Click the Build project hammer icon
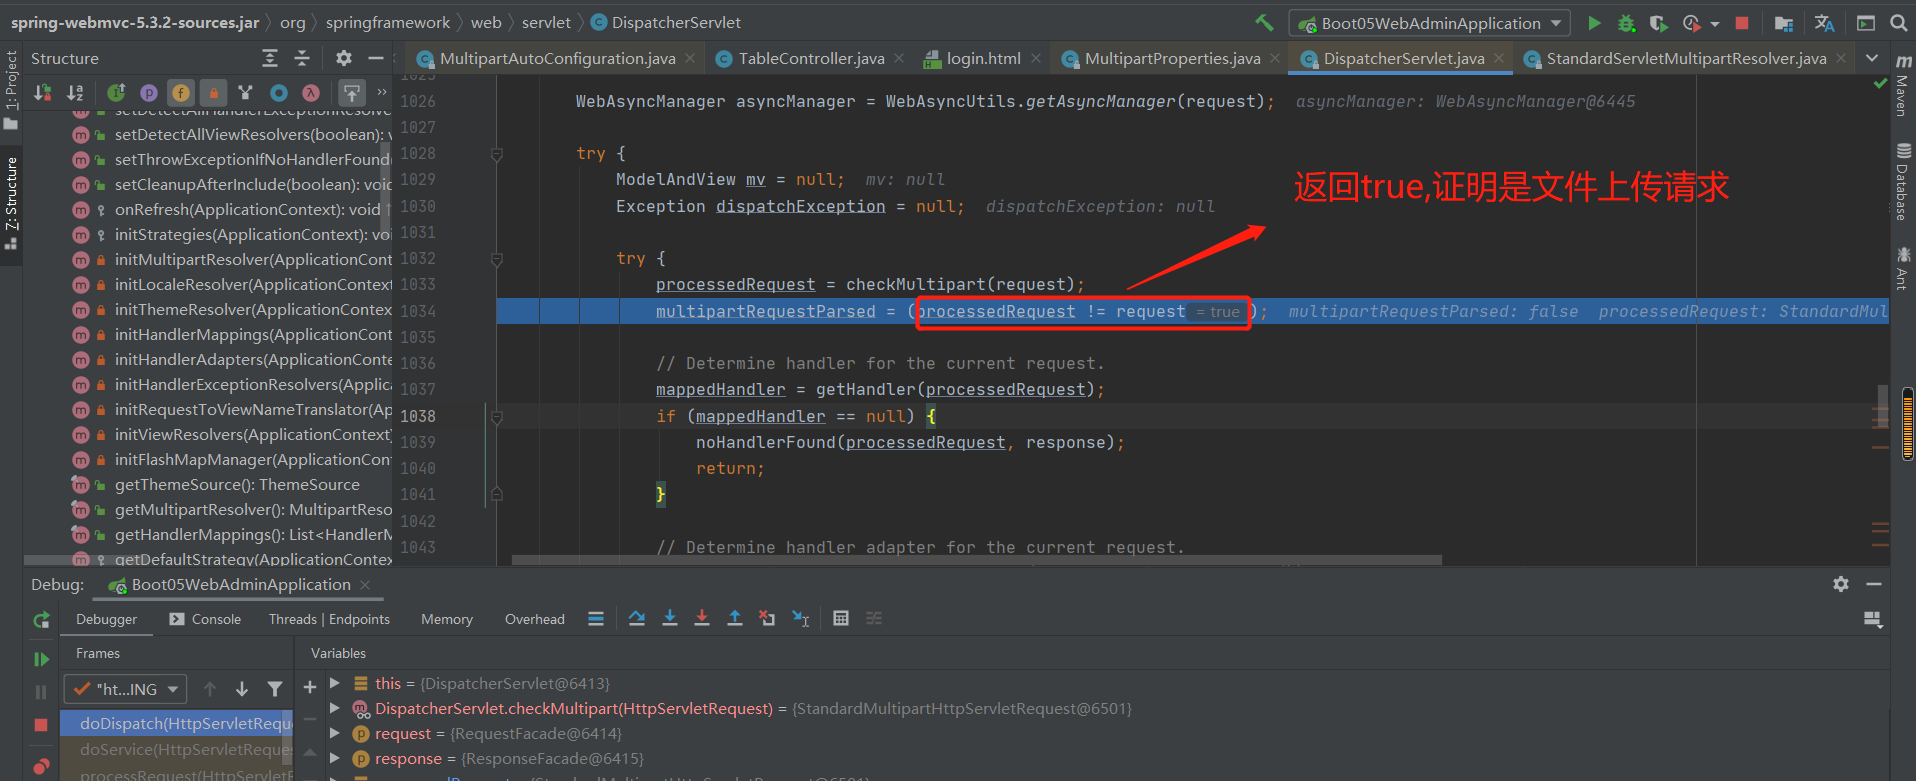The height and width of the screenshot is (781, 1916). click(x=1265, y=22)
